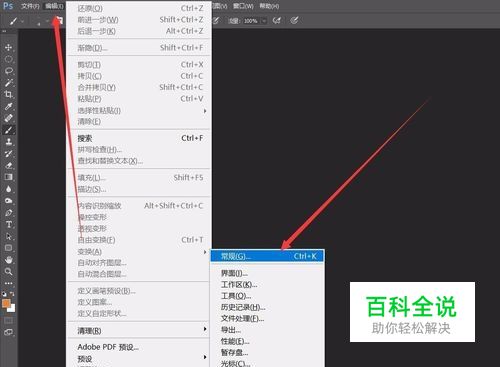The width and height of the screenshot is (500, 367).
Task: Choose 填充(L)... menu entry
Action: (x=139, y=178)
